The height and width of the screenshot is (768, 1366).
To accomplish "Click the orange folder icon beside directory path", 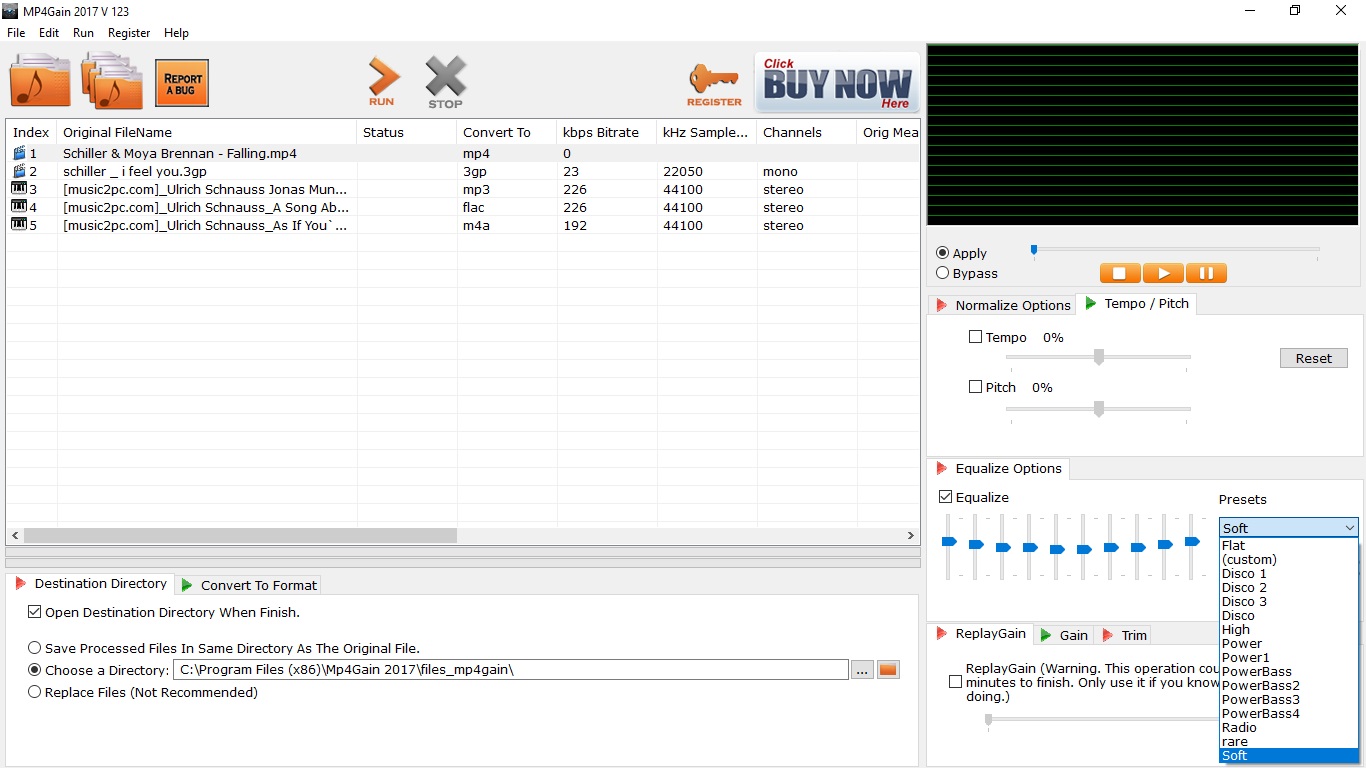I will [888, 670].
